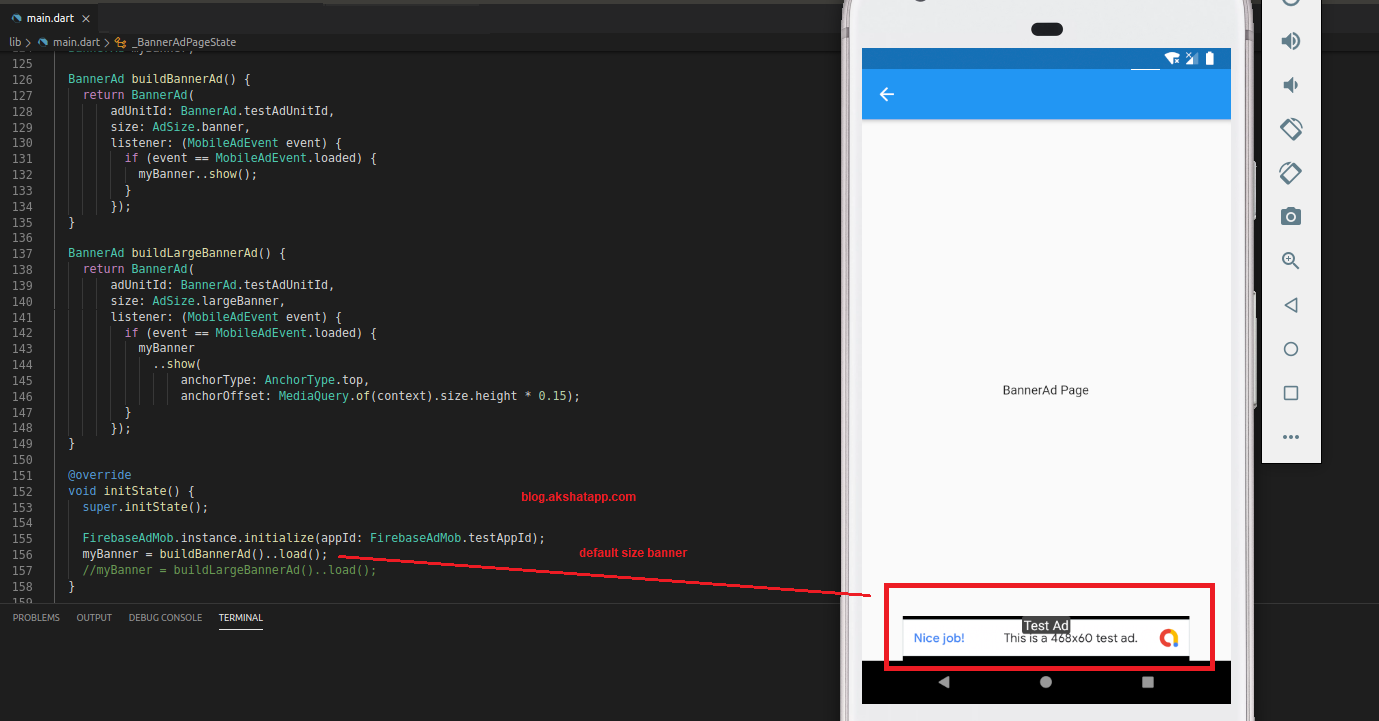Click the volume up icon in emulator toolbar
1379x721 pixels.
1290,41
